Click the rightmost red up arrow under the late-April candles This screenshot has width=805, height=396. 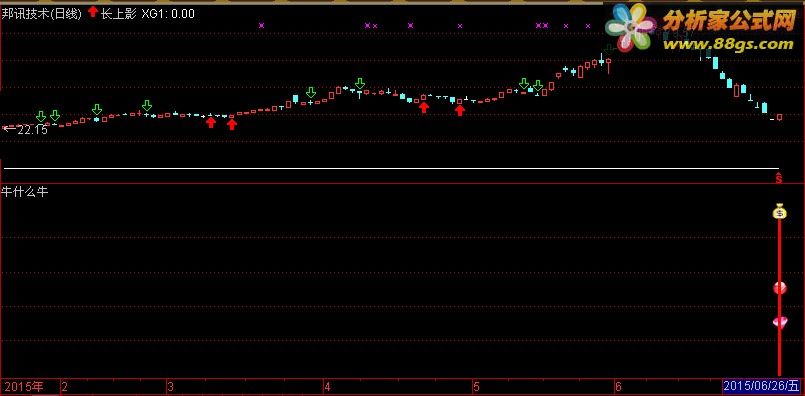(x=460, y=110)
